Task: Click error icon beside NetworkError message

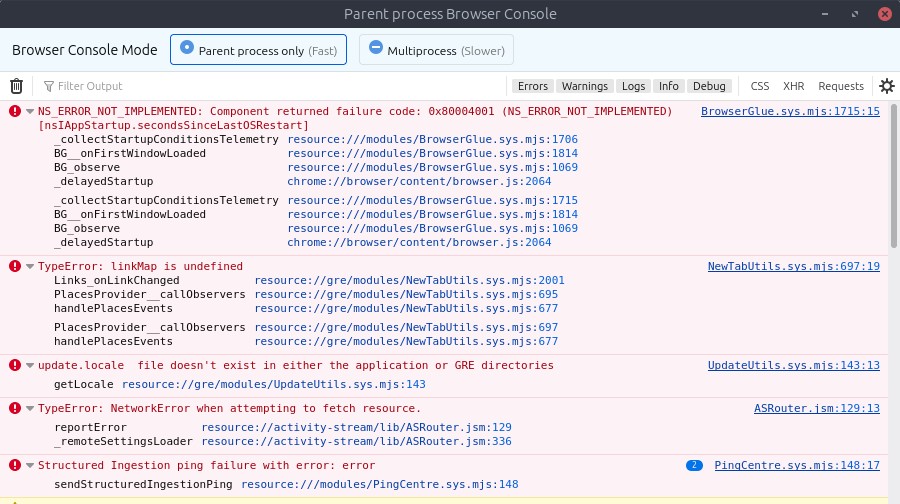Action: pos(15,408)
